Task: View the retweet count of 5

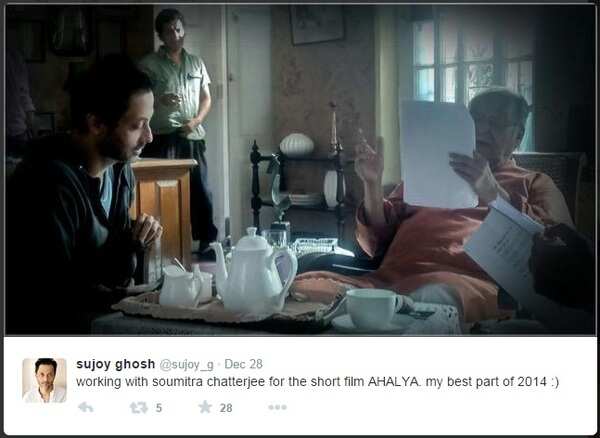Action: click(159, 408)
